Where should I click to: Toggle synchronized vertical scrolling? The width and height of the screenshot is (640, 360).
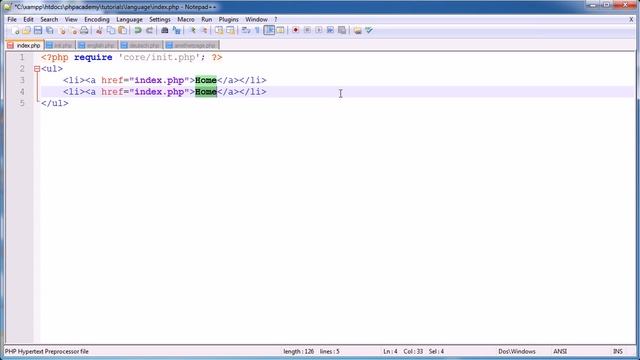pyautogui.click(x=219, y=31)
